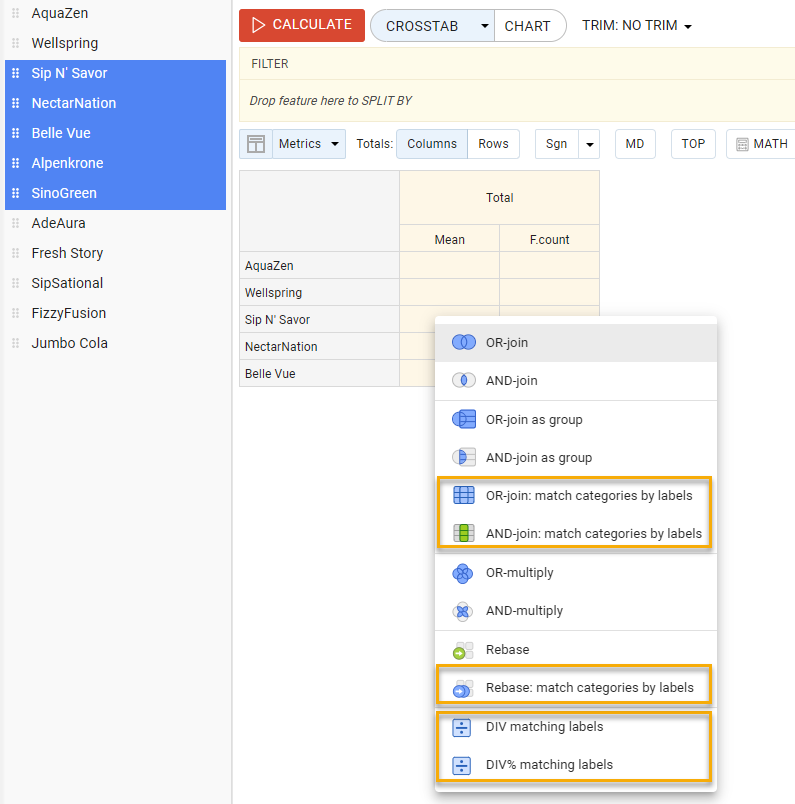
Task: Open the Sgn dropdown arrow
Action: (x=589, y=144)
